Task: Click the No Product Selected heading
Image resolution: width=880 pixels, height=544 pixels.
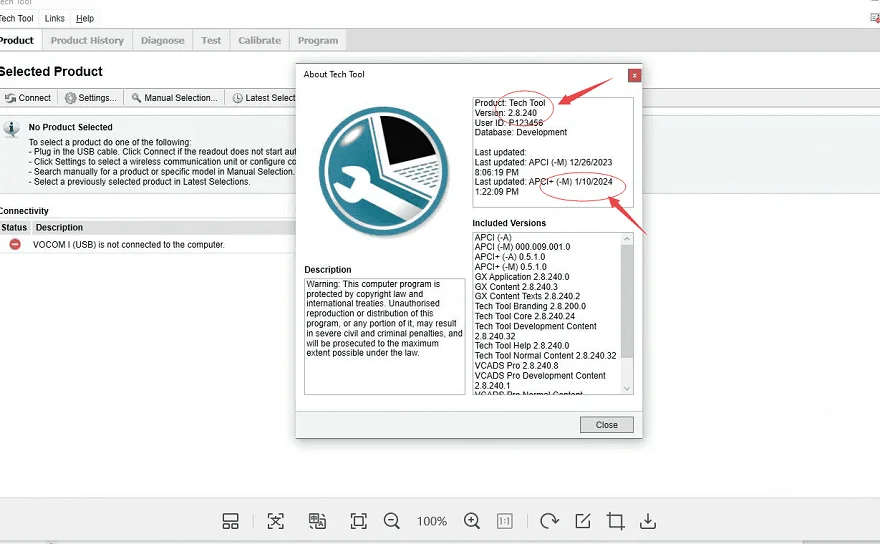Action: (71, 127)
